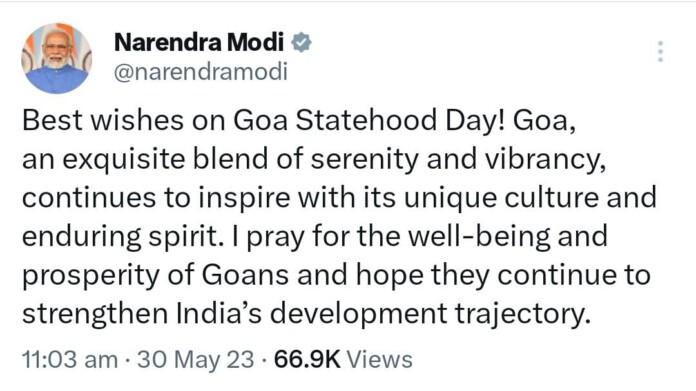The width and height of the screenshot is (696, 391).
Task: Click the word Goans in the tweet
Action: tap(245, 275)
